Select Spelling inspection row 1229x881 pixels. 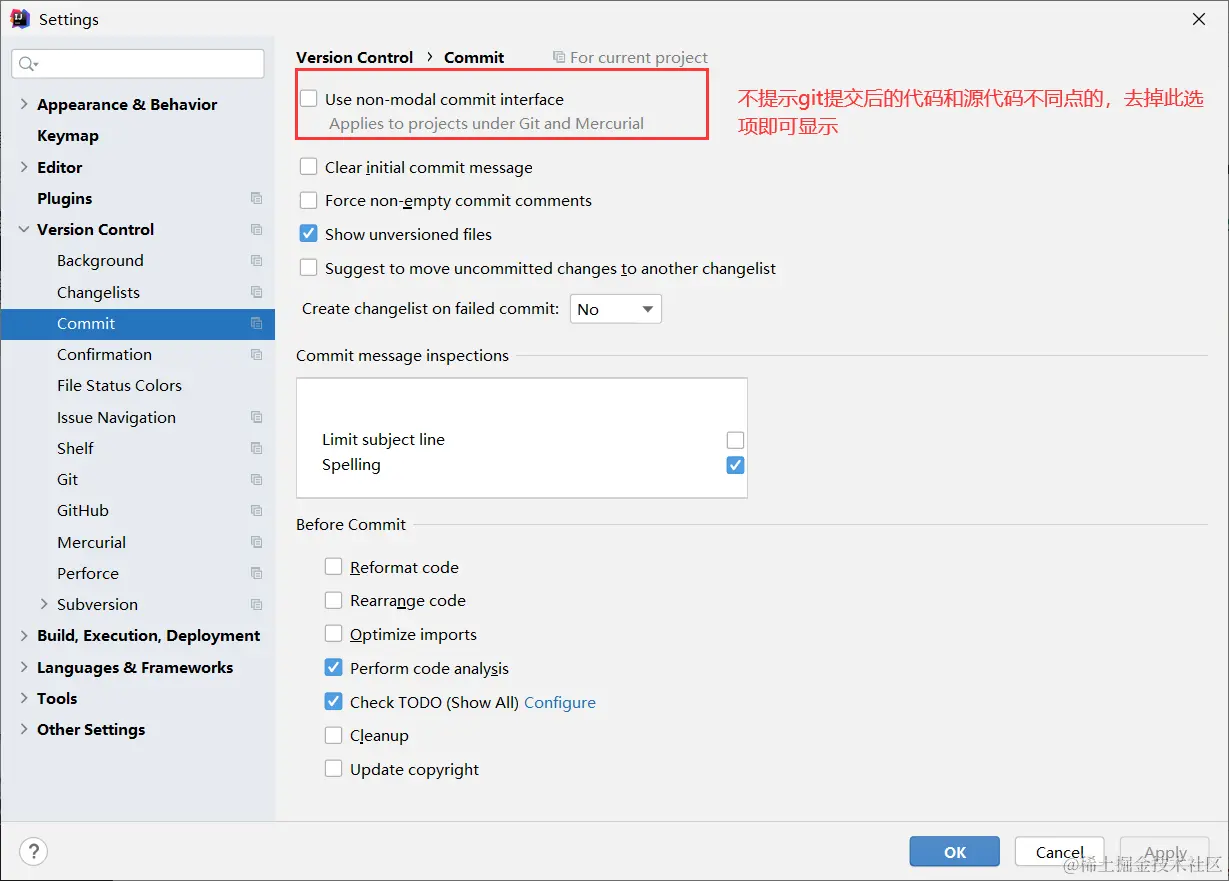522,465
